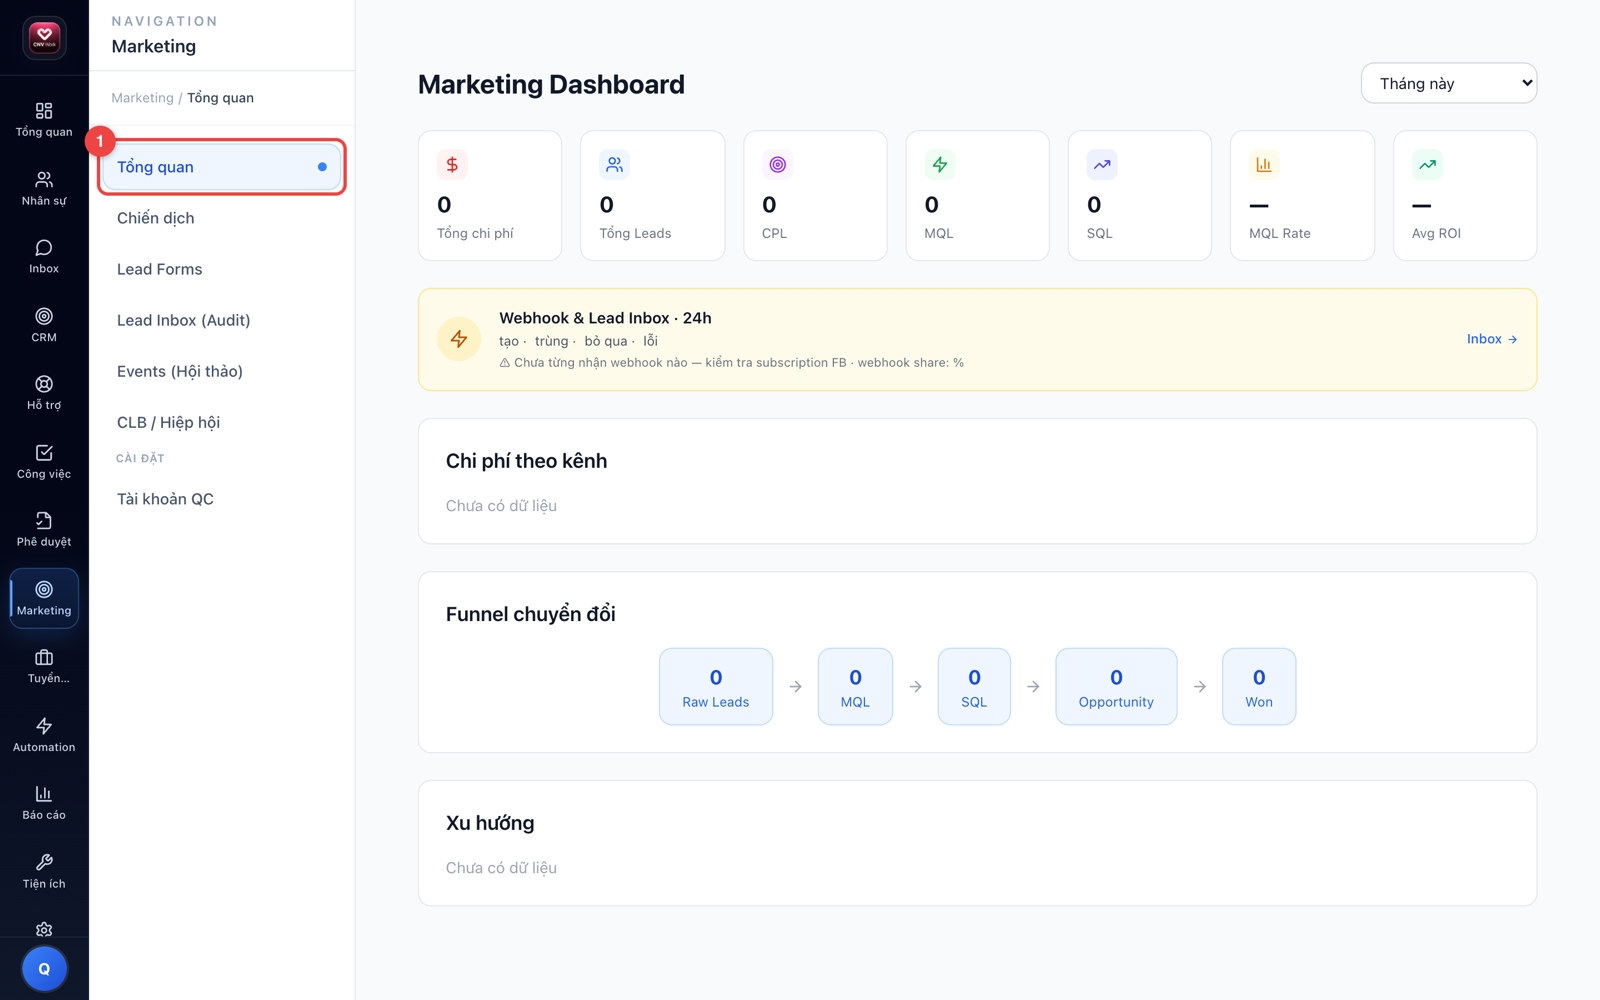
Task: Open settings gear in sidebar
Action: (x=44, y=929)
